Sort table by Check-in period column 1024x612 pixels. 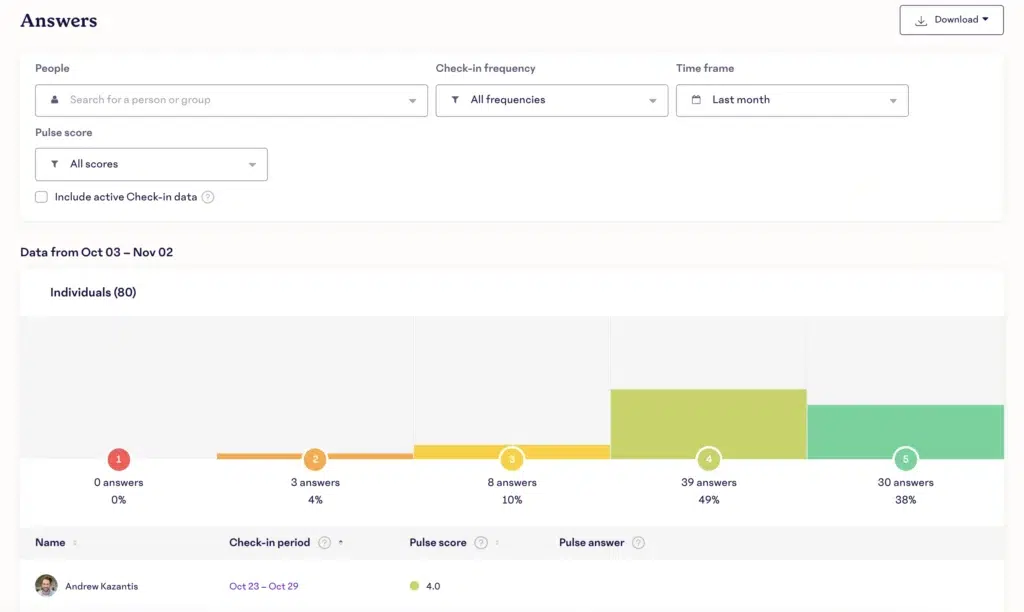(341, 543)
